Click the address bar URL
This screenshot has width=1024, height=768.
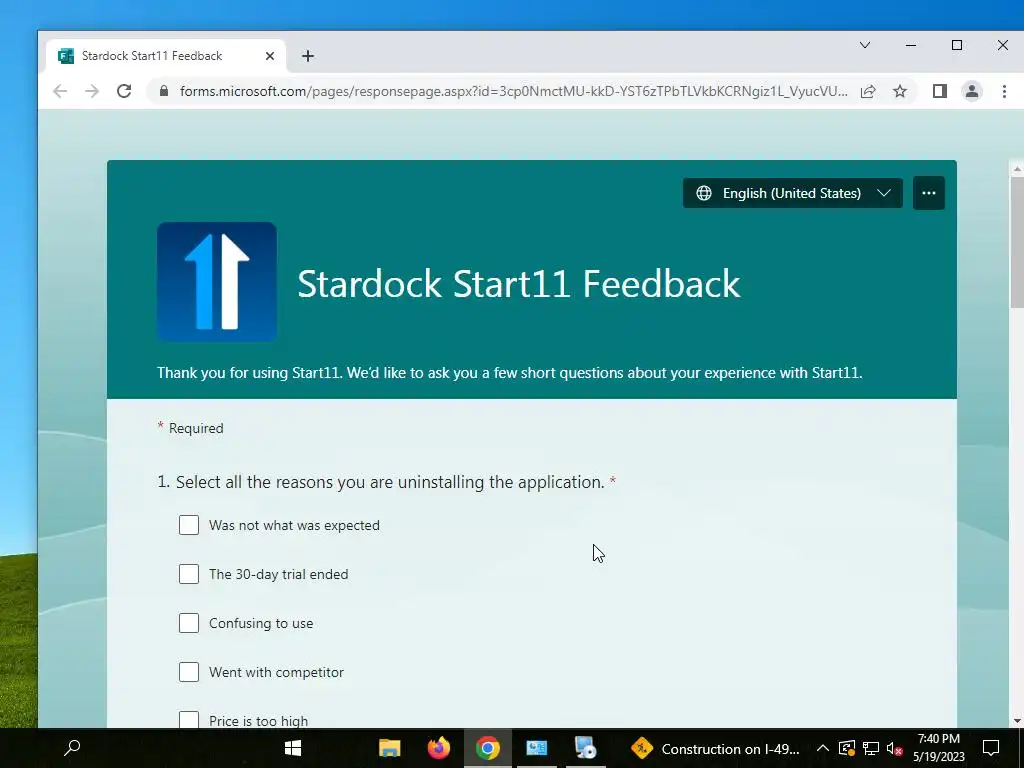tap(514, 91)
